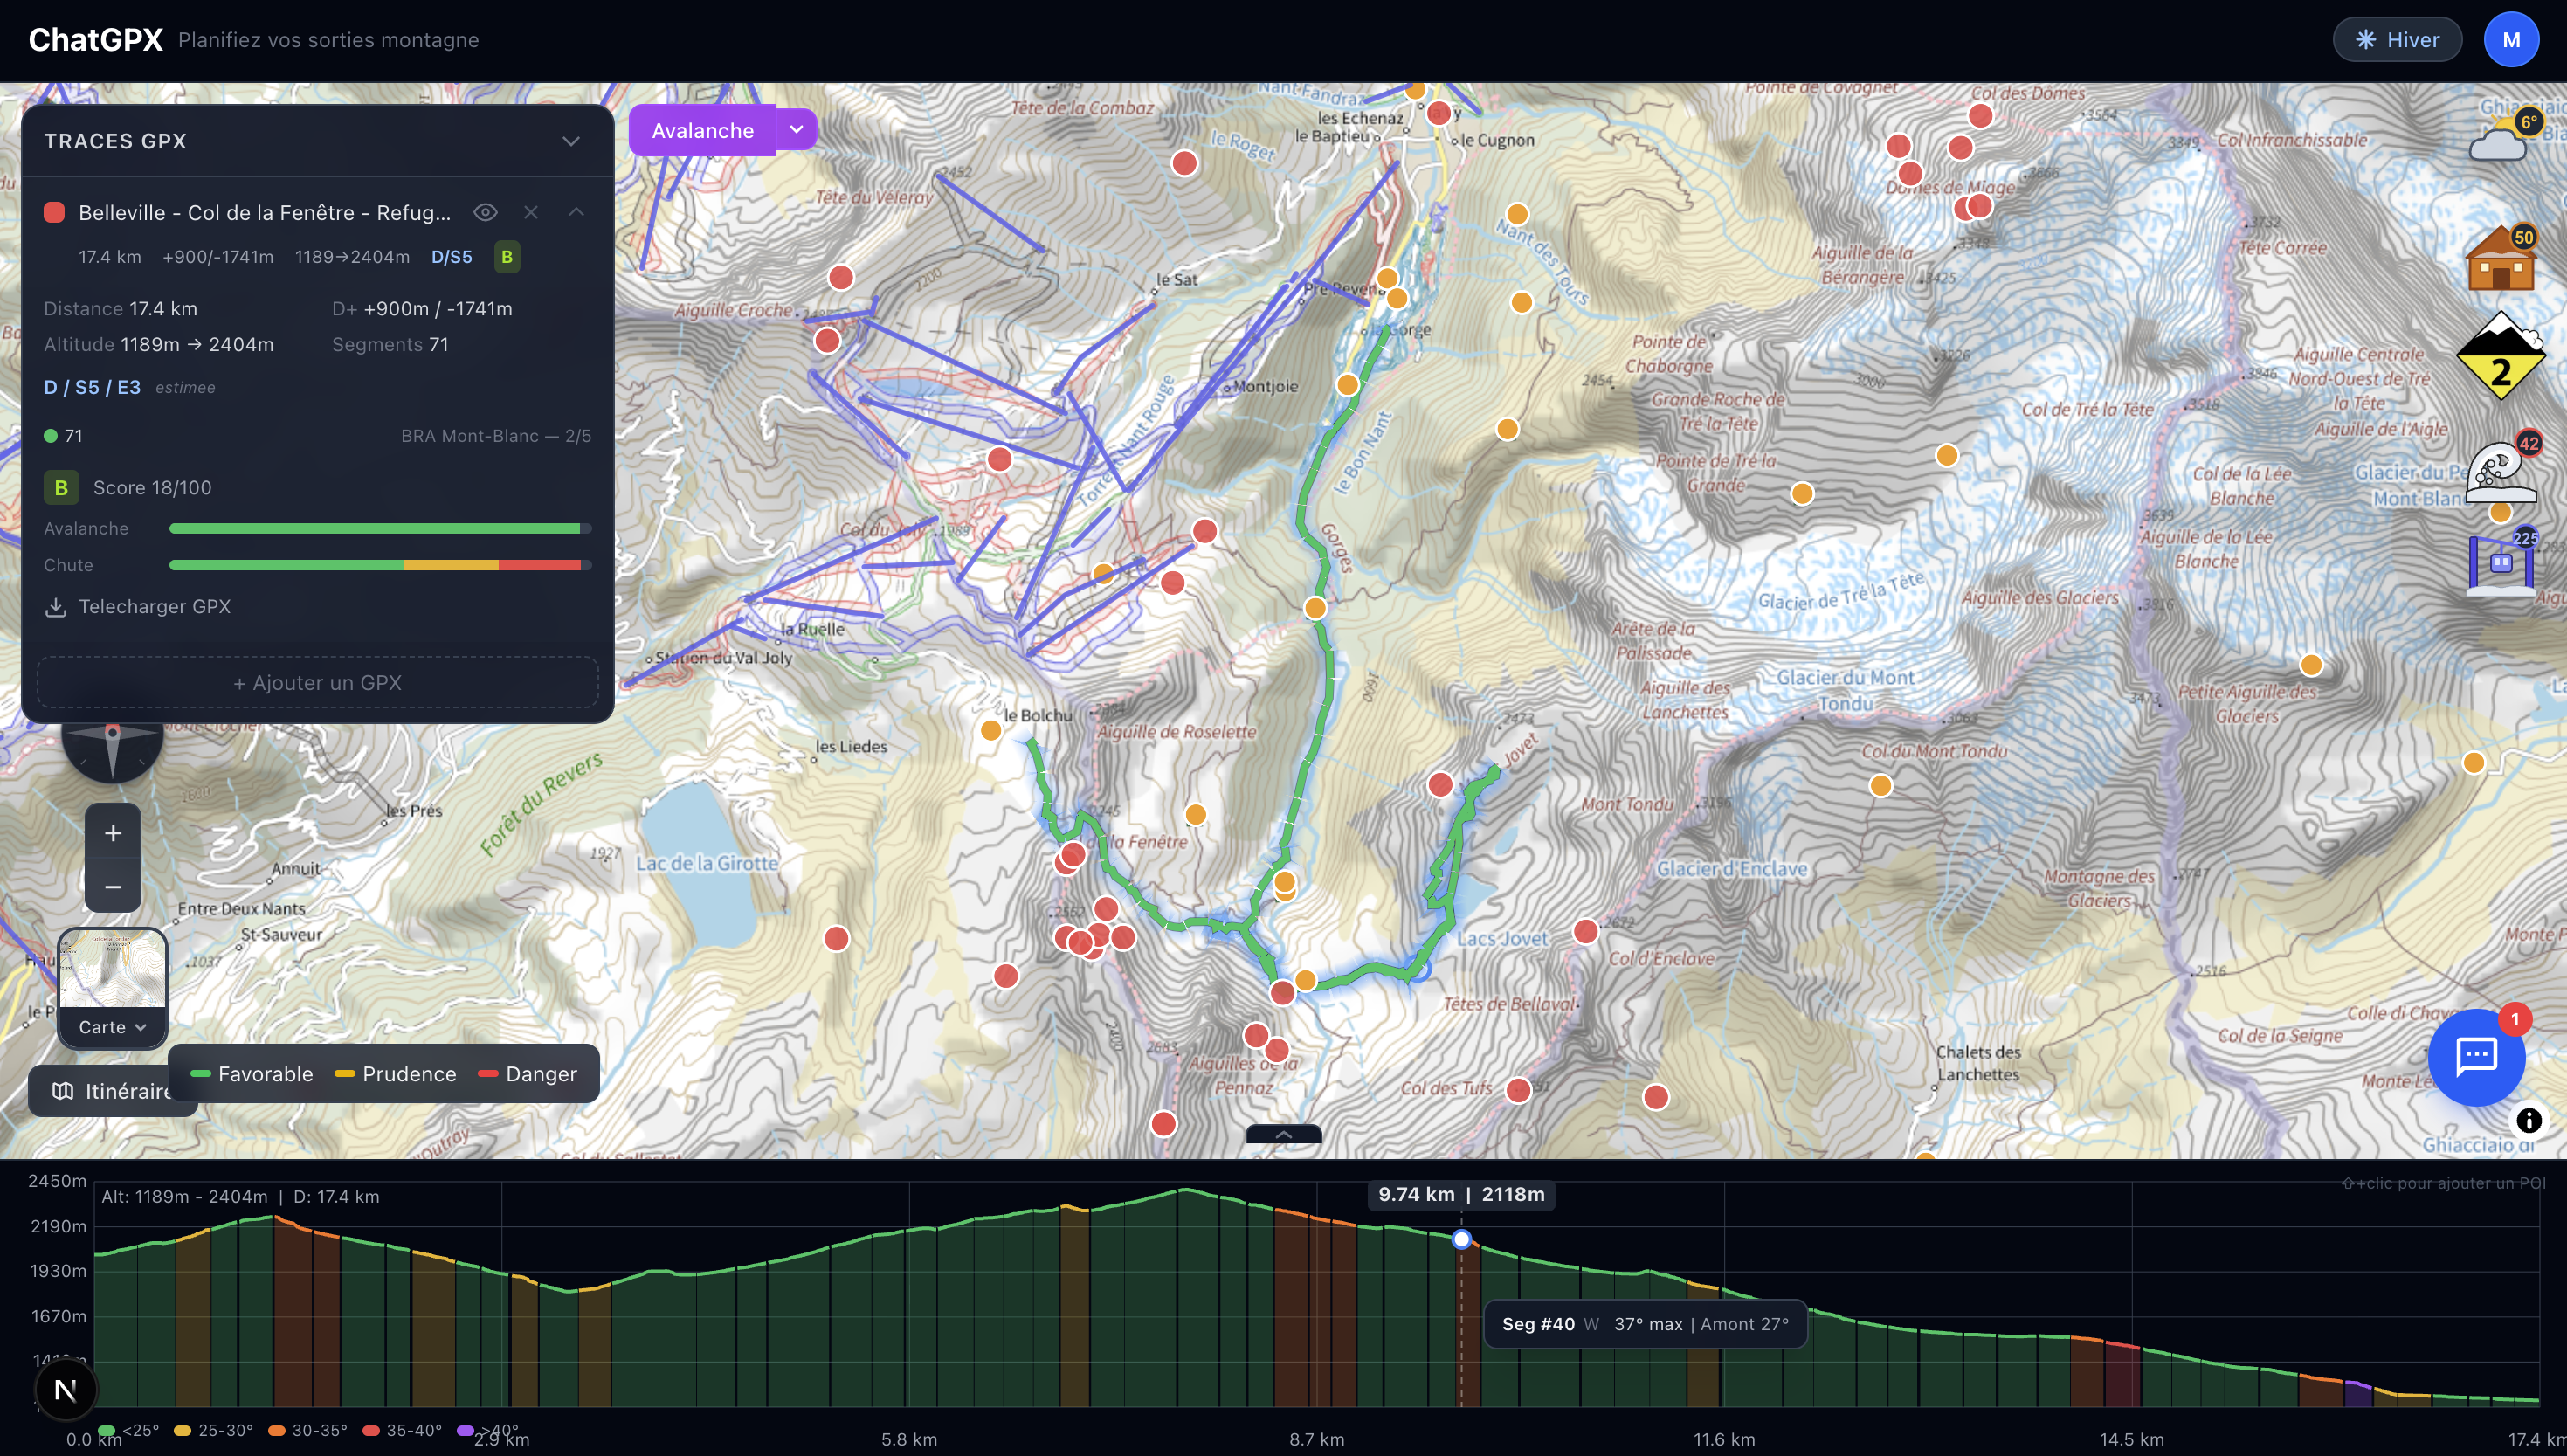
Task: Toggle visibility of the Belleville trace
Action: click(x=487, y=212)
